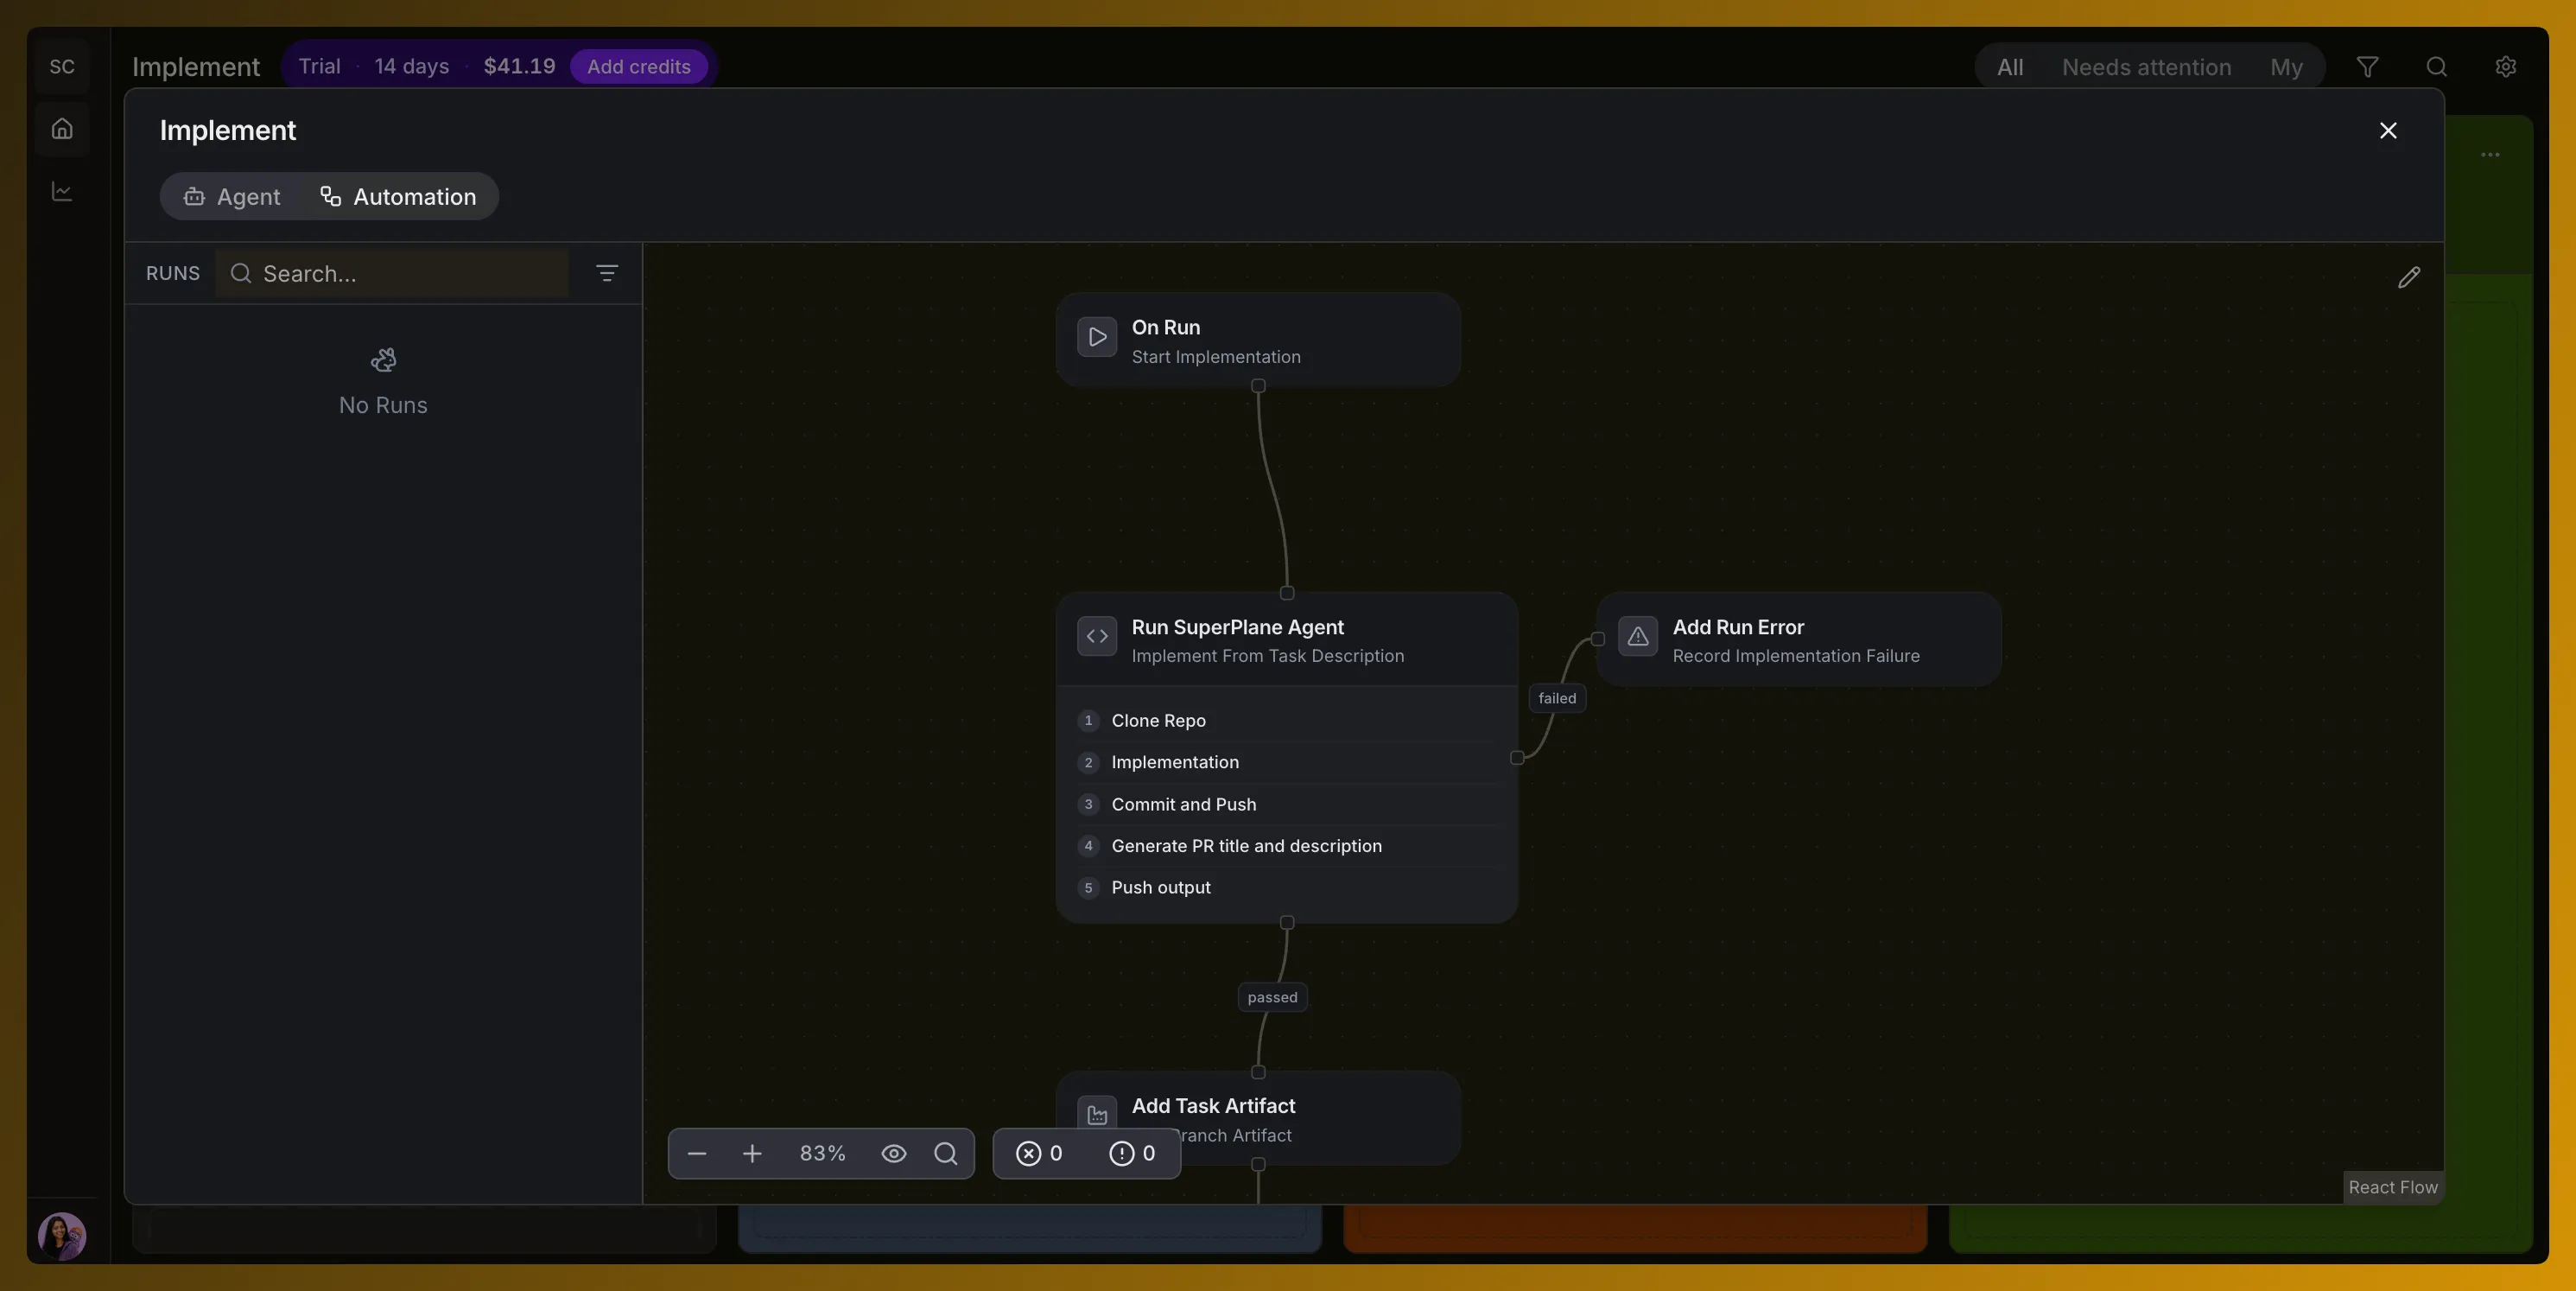Screen dimensions: 2576x1291
Task: Click the search magnifier in top header
Action: 2437,67
